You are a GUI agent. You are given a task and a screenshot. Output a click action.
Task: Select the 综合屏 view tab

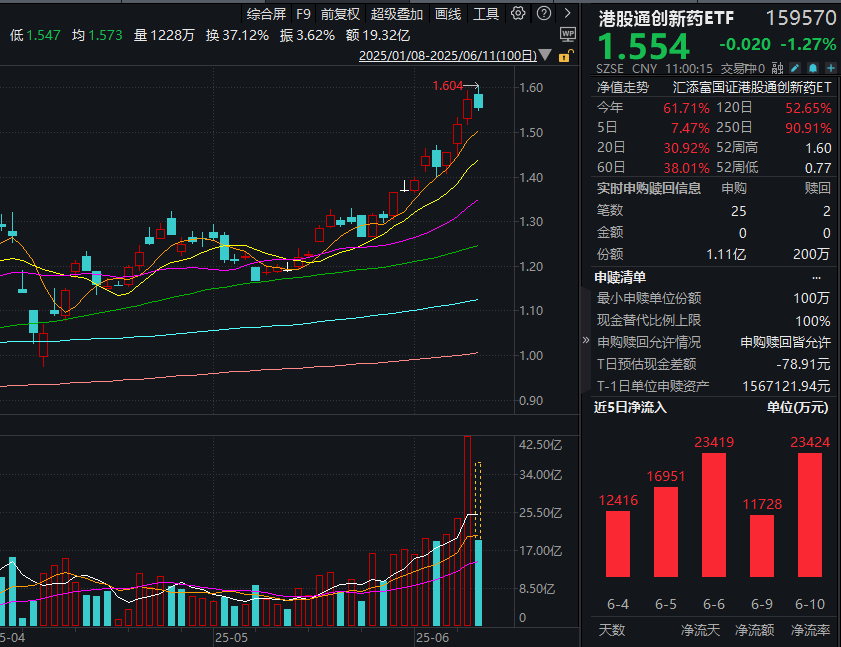click(x=266, y=14)
